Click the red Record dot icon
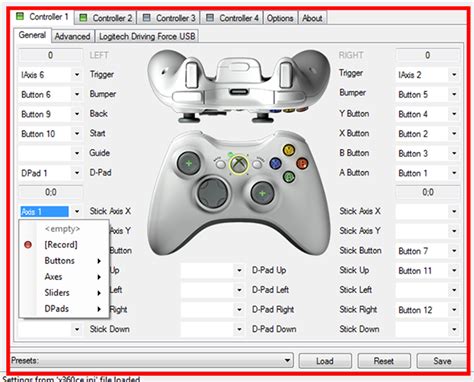 pos(28,245)
